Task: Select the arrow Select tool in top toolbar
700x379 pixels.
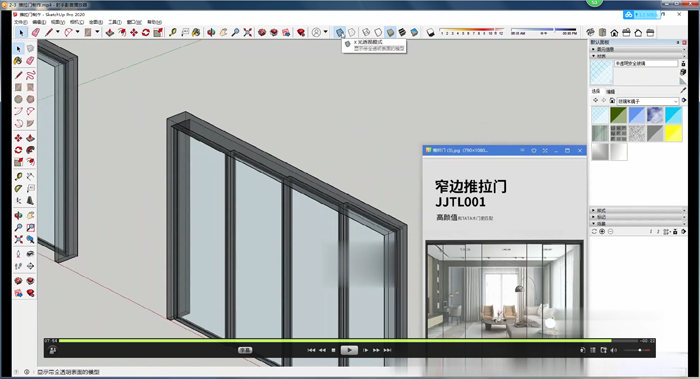Action: (x=21, y=33)
